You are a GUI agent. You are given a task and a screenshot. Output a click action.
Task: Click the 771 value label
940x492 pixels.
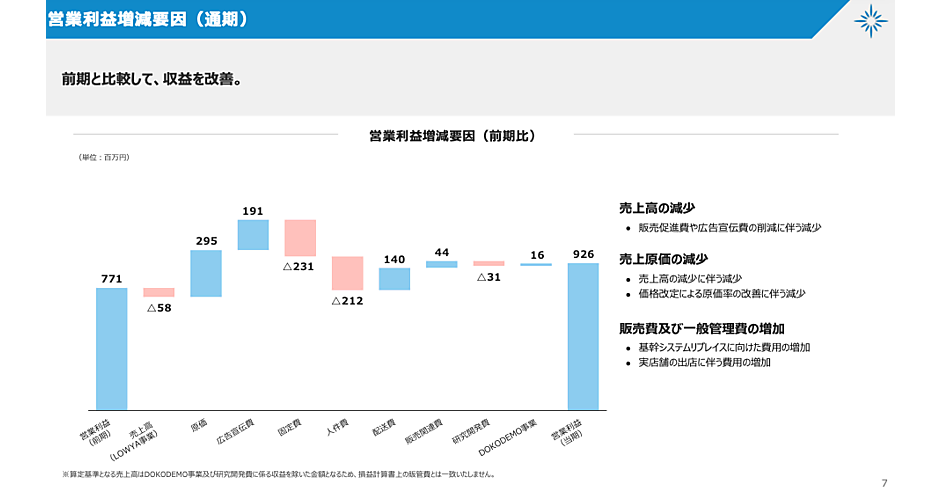pos(112,279)
